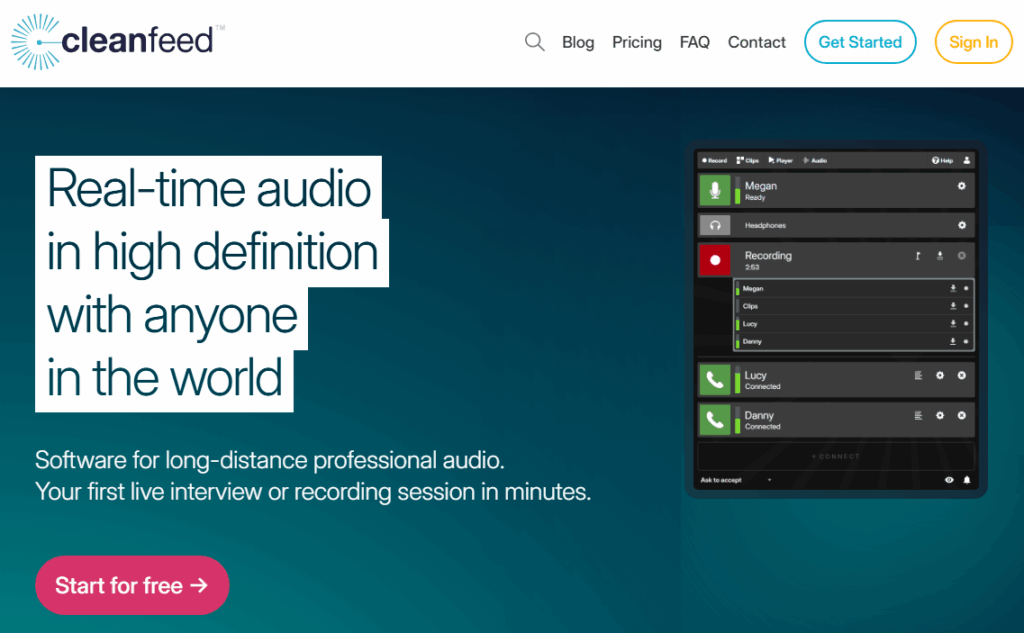Toggle the eye visibility icon
Viewport: 1024px width, 633px height.
click(949, 480)
